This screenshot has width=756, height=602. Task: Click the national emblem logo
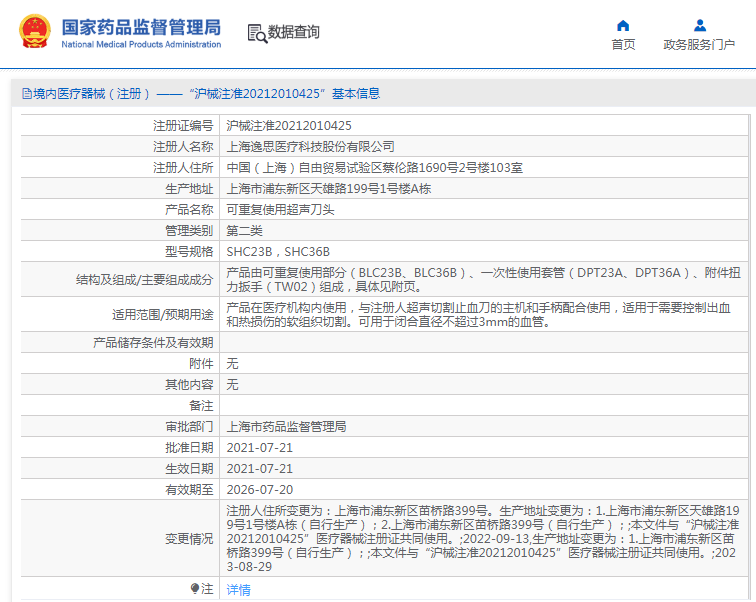[35, 31]
